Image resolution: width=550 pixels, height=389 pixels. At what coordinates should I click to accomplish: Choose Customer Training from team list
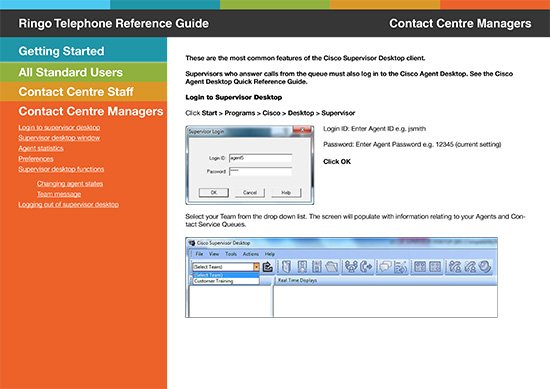(x=226, y=281)
